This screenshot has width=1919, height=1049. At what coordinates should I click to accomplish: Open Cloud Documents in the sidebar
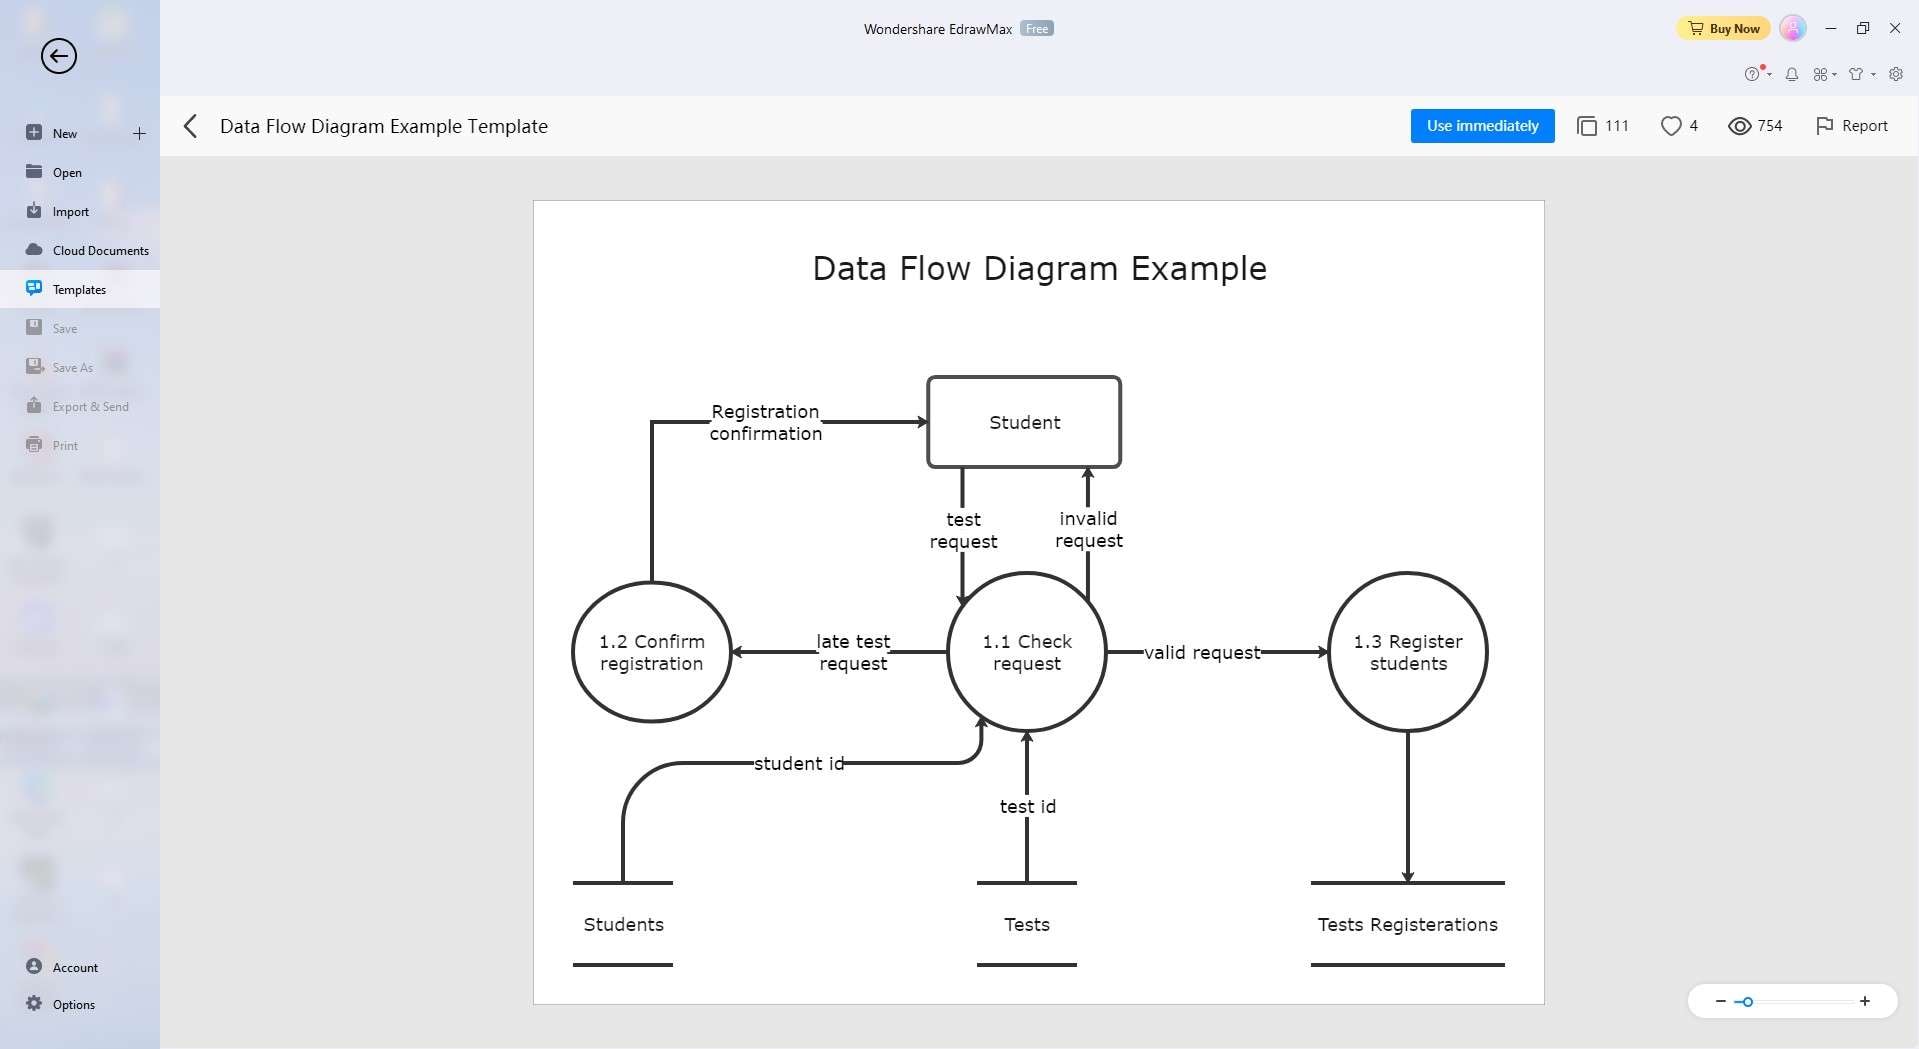[100, 250]
